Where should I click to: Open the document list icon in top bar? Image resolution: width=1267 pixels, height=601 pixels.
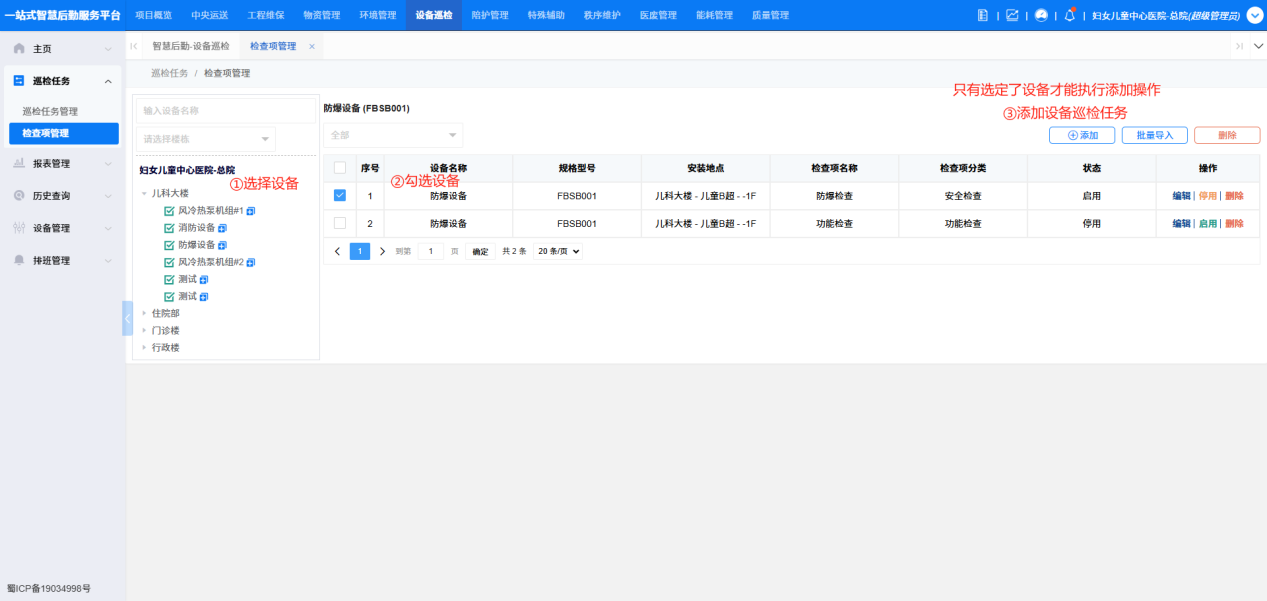[x=983, y=15]
